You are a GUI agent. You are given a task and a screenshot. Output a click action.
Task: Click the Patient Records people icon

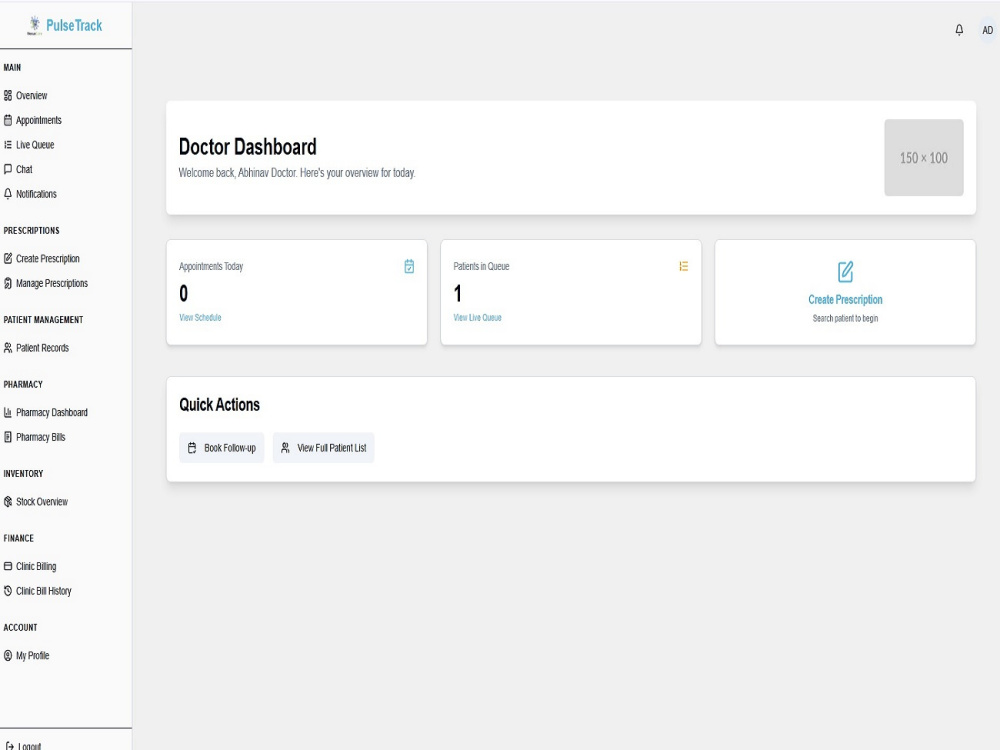(8, 348)
